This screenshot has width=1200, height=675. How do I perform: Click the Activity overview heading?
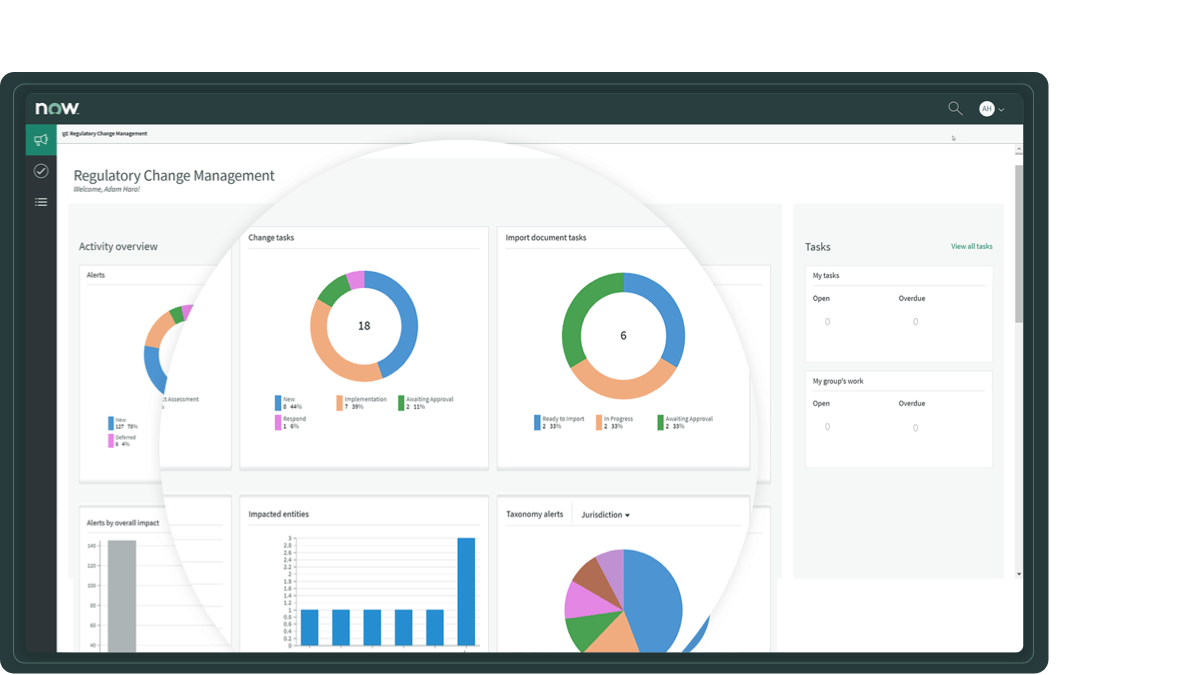(x=118, y=247)
